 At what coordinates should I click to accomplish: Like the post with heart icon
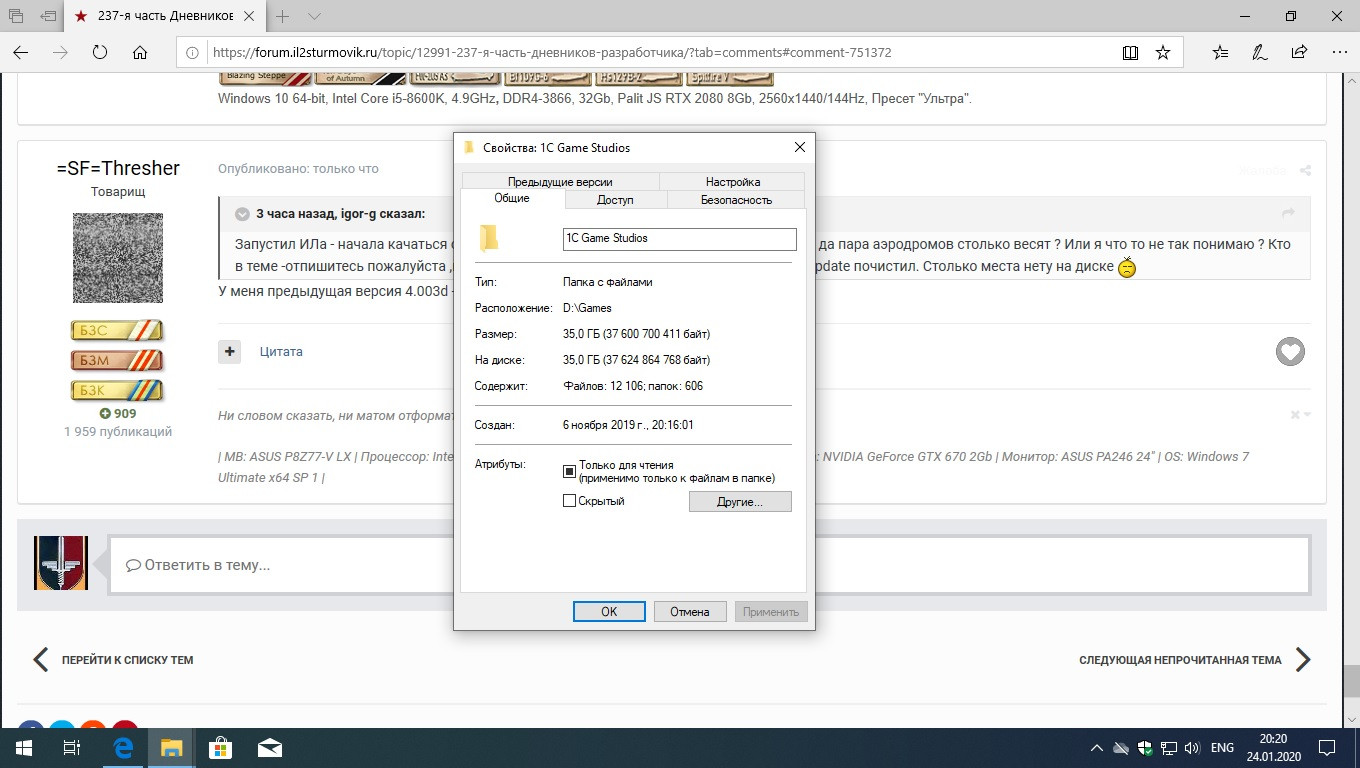(1290, 351)
